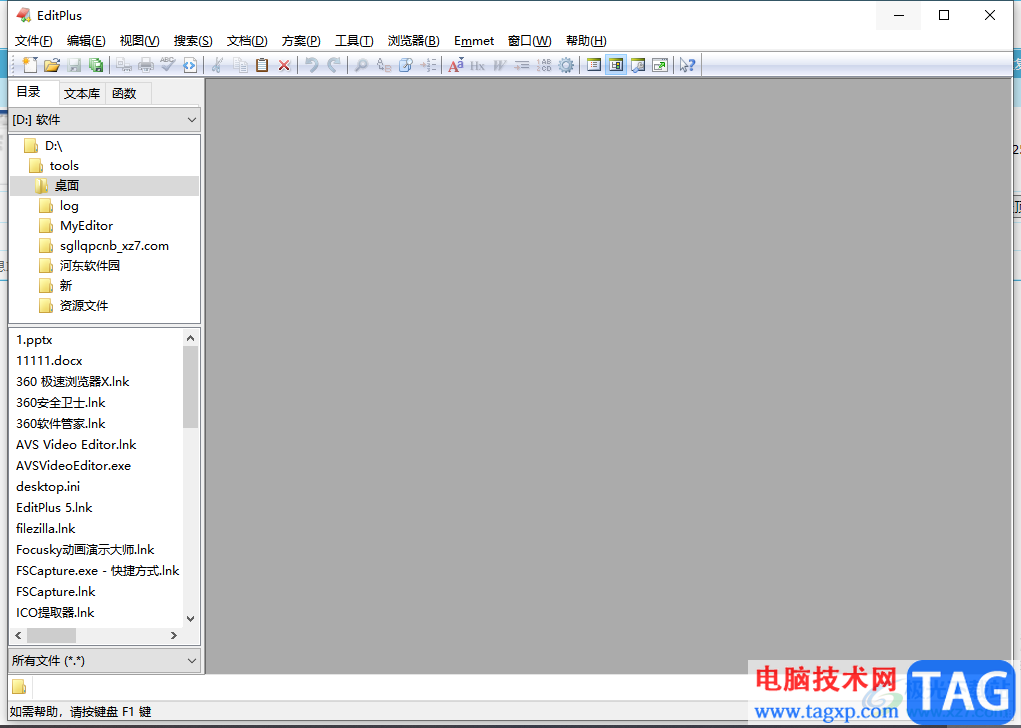
Task: Click the Save All green disks icon
Action: (x=96, y=64)
